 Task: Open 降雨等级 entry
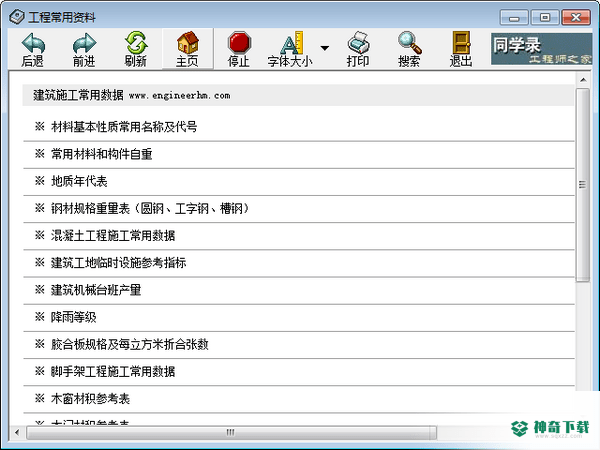pyautogui.click(x=73, y=317)
